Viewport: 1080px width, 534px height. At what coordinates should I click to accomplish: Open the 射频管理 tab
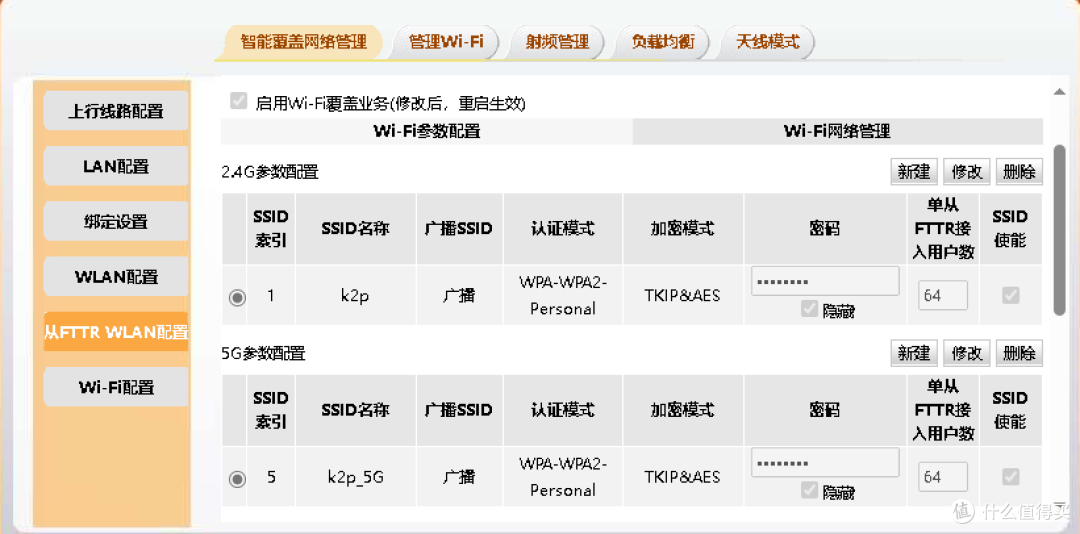point(557,41)
